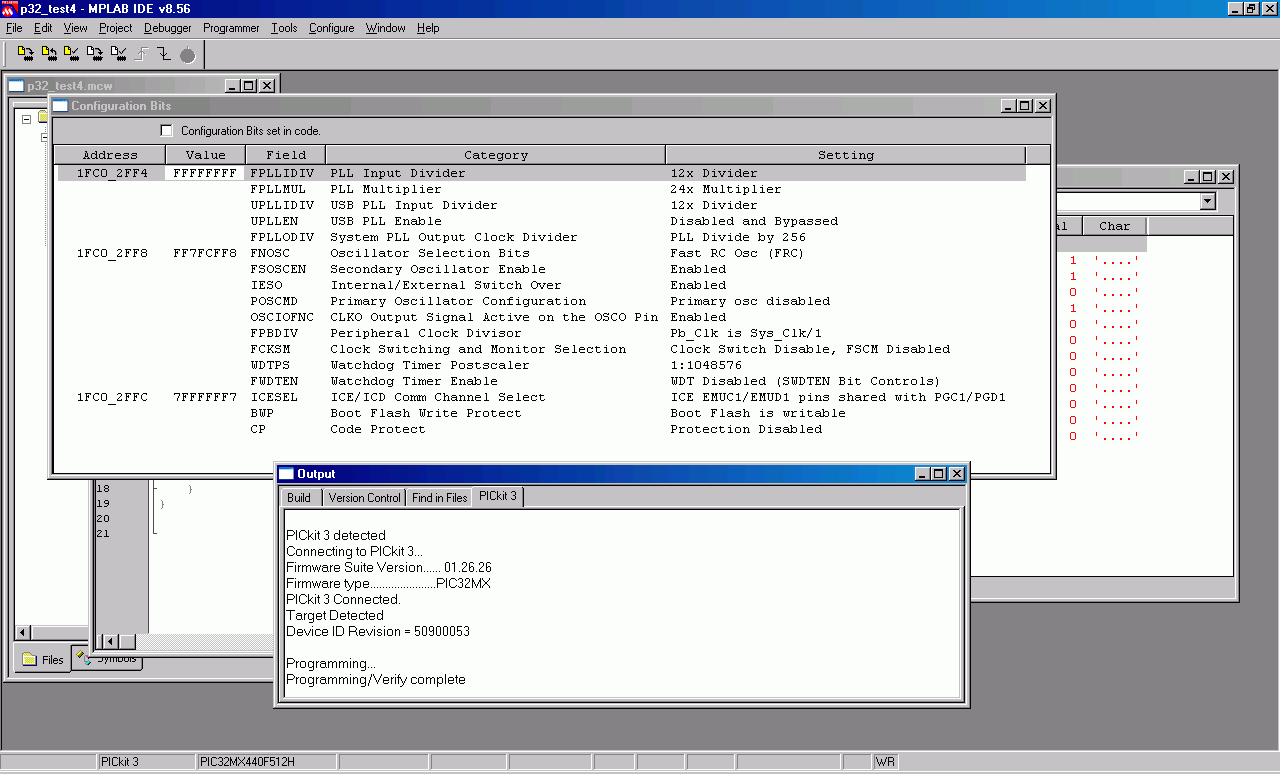Open the Help menu
This screenshot has width=1280, height=774.
[x=428, y=28]
